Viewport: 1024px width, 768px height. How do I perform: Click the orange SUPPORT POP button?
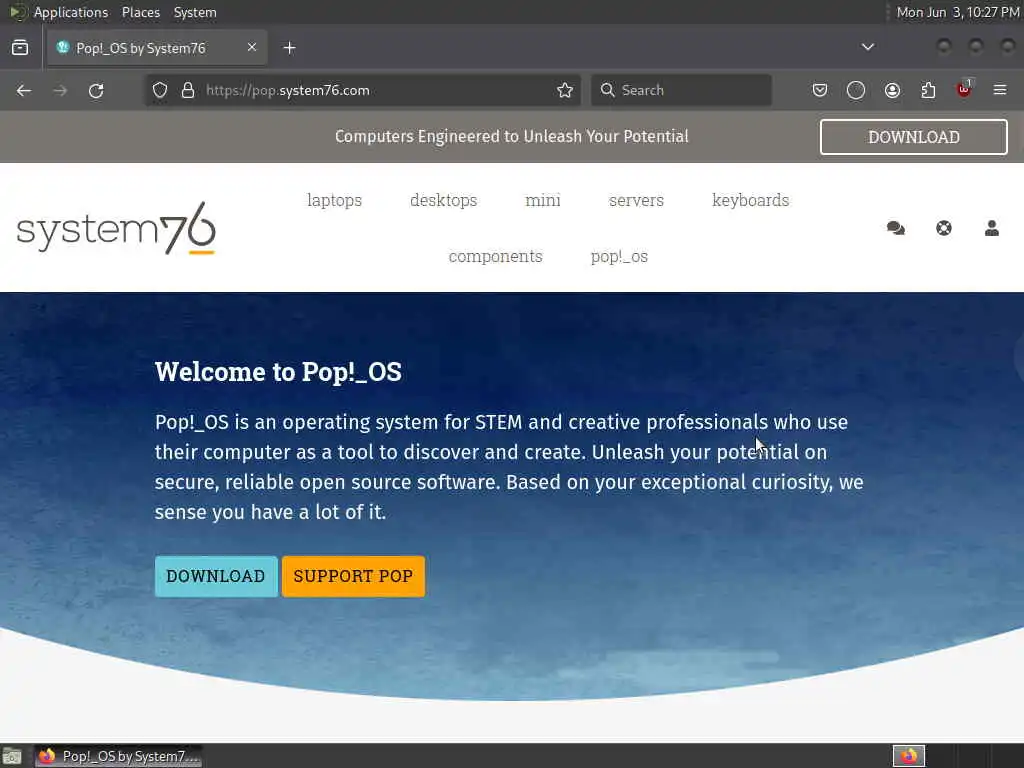(x=353, y=576)
